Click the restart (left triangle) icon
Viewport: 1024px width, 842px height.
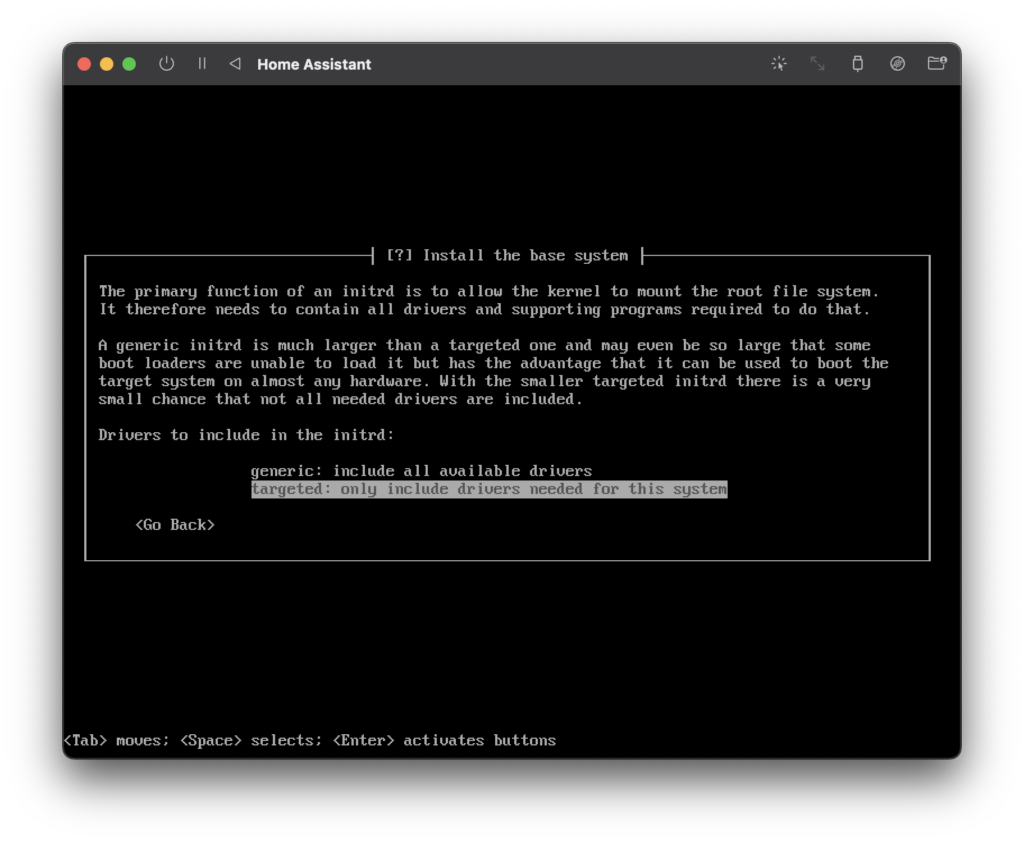tap(235, 64)
